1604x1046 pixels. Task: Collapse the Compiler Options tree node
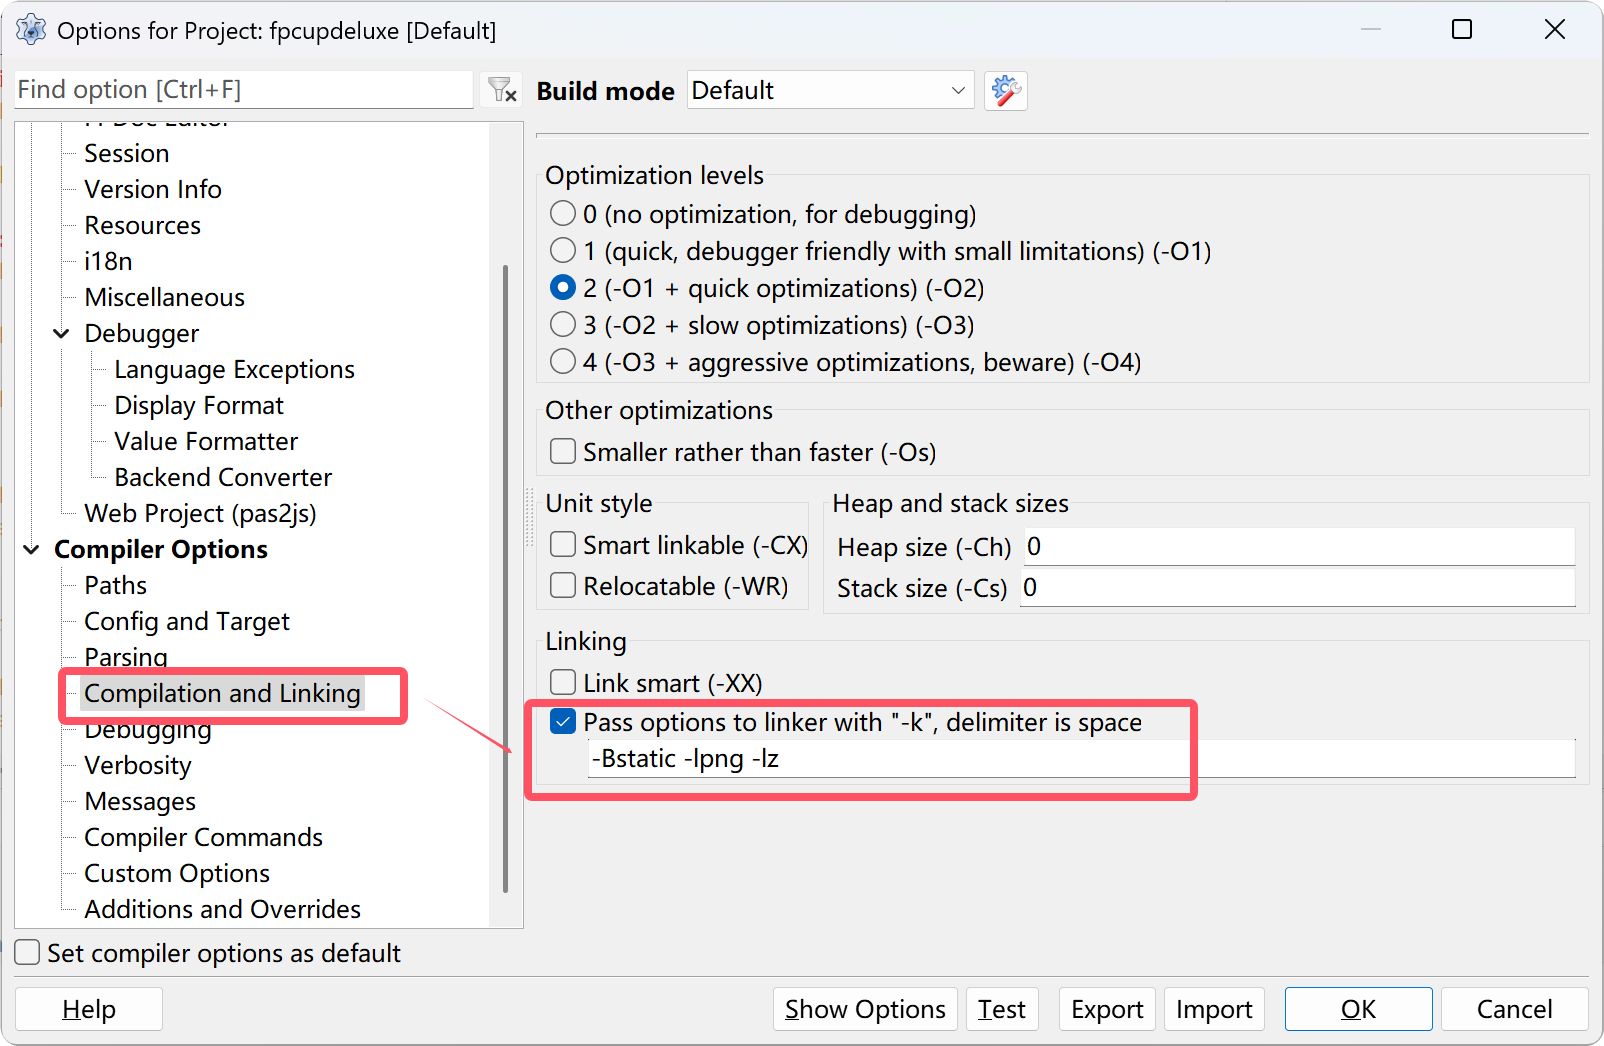(32, 550)
